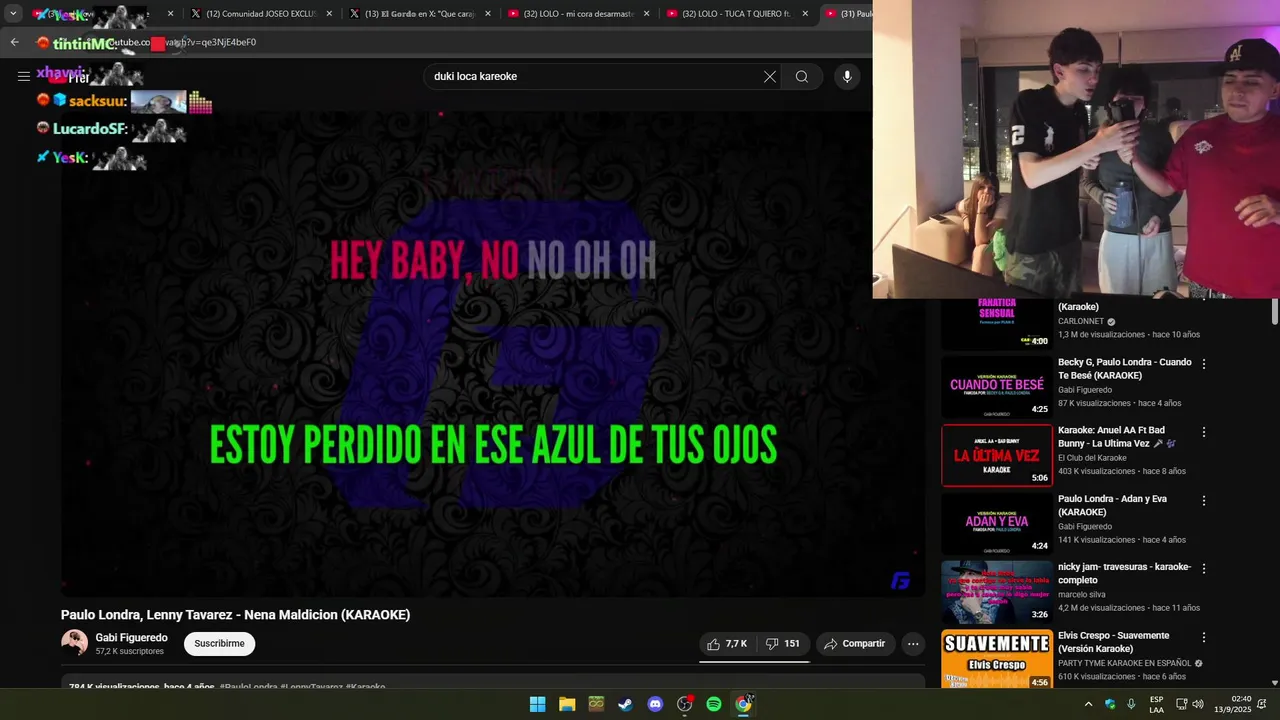1280x720 pixels.
Task: Dislike the video with thumbs down
Action: [x=783, y=644]
